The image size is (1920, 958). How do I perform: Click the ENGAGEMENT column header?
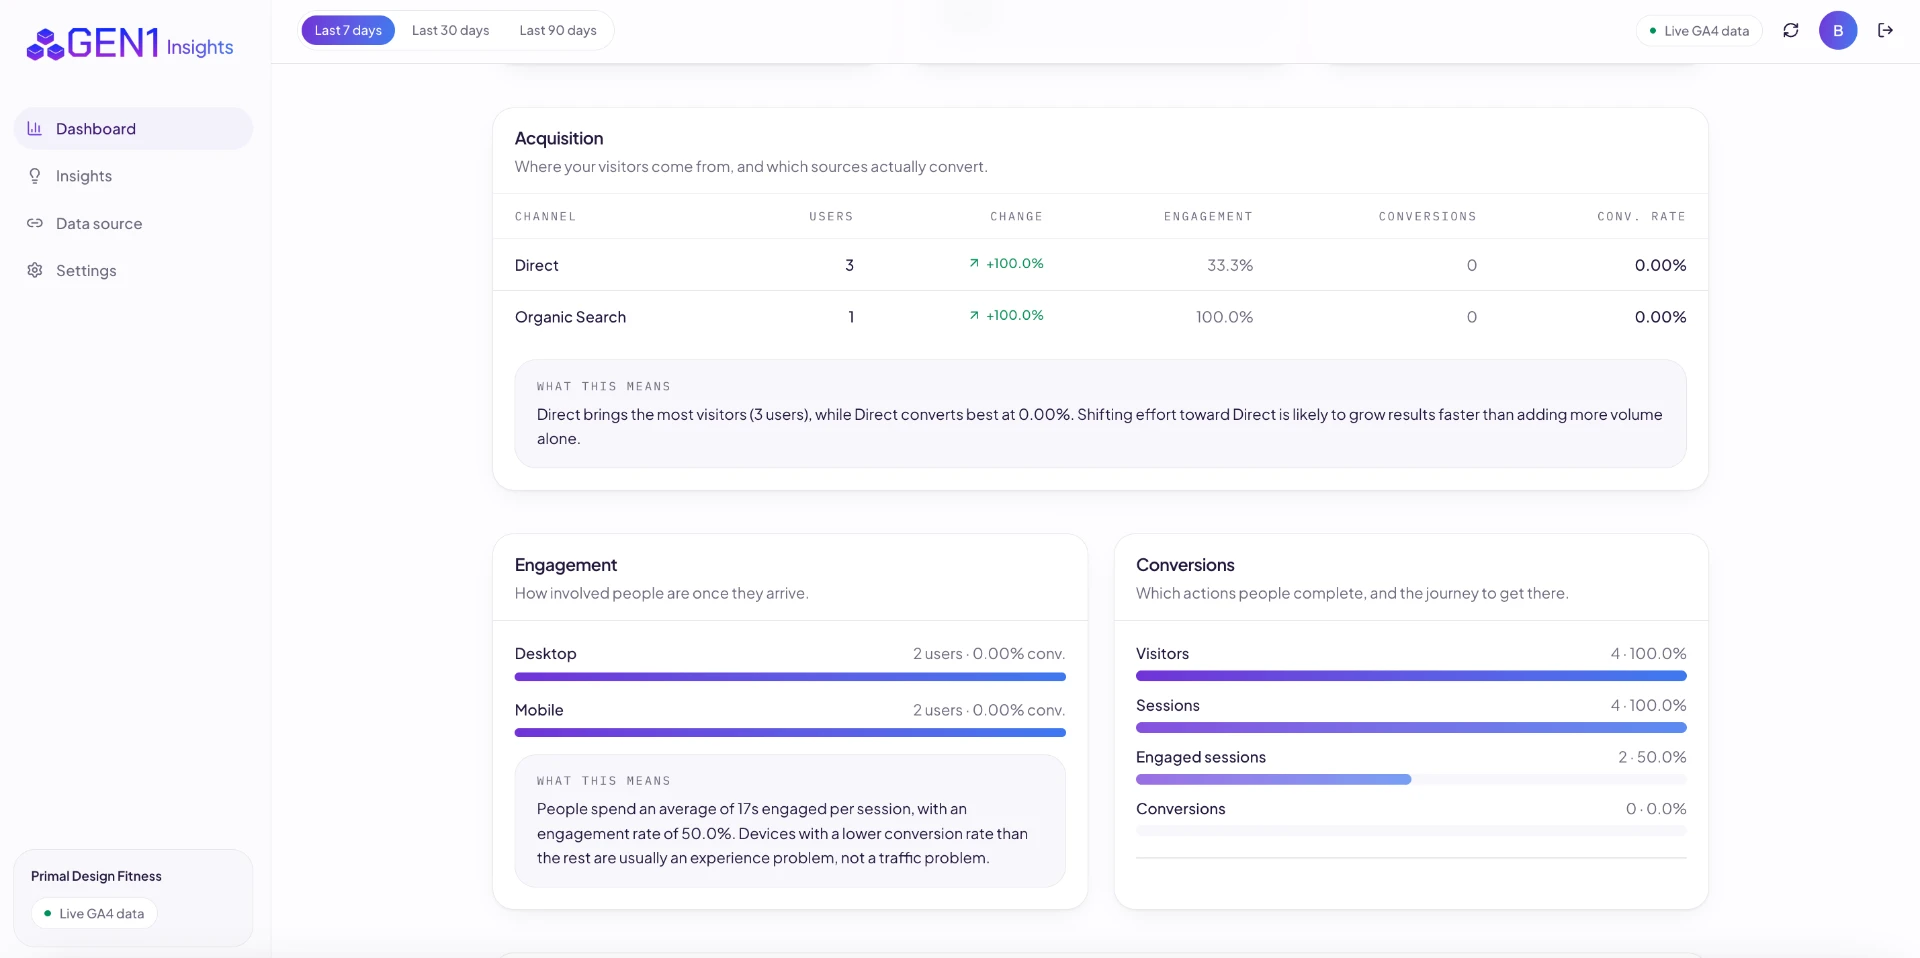coord(1208,216)
